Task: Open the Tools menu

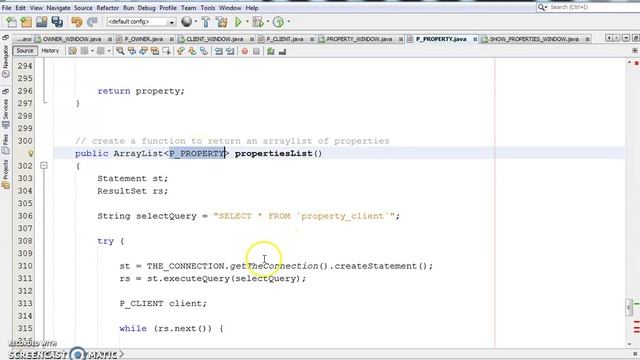Action: point(207,8)
